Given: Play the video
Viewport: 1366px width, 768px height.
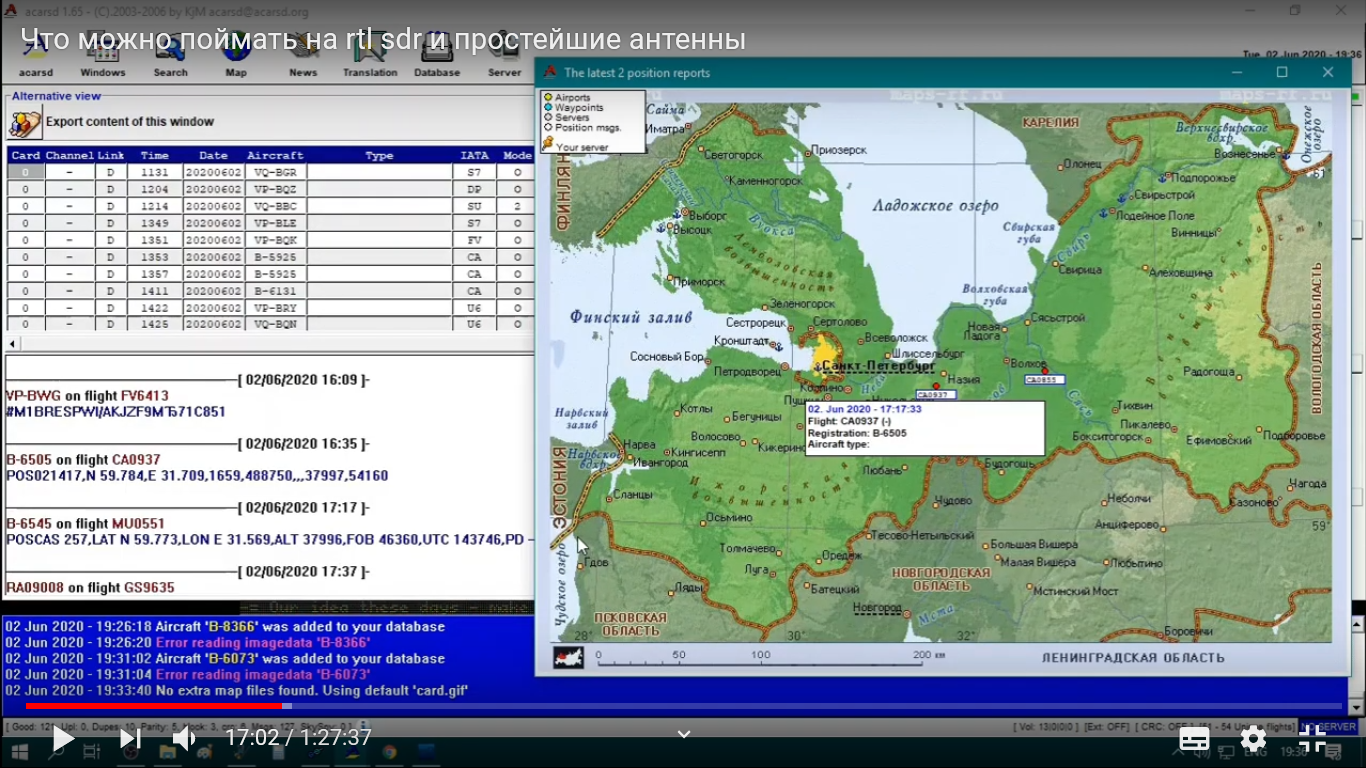Looking at the screenshot, I should pyautogui.click(x=63, y=738).
